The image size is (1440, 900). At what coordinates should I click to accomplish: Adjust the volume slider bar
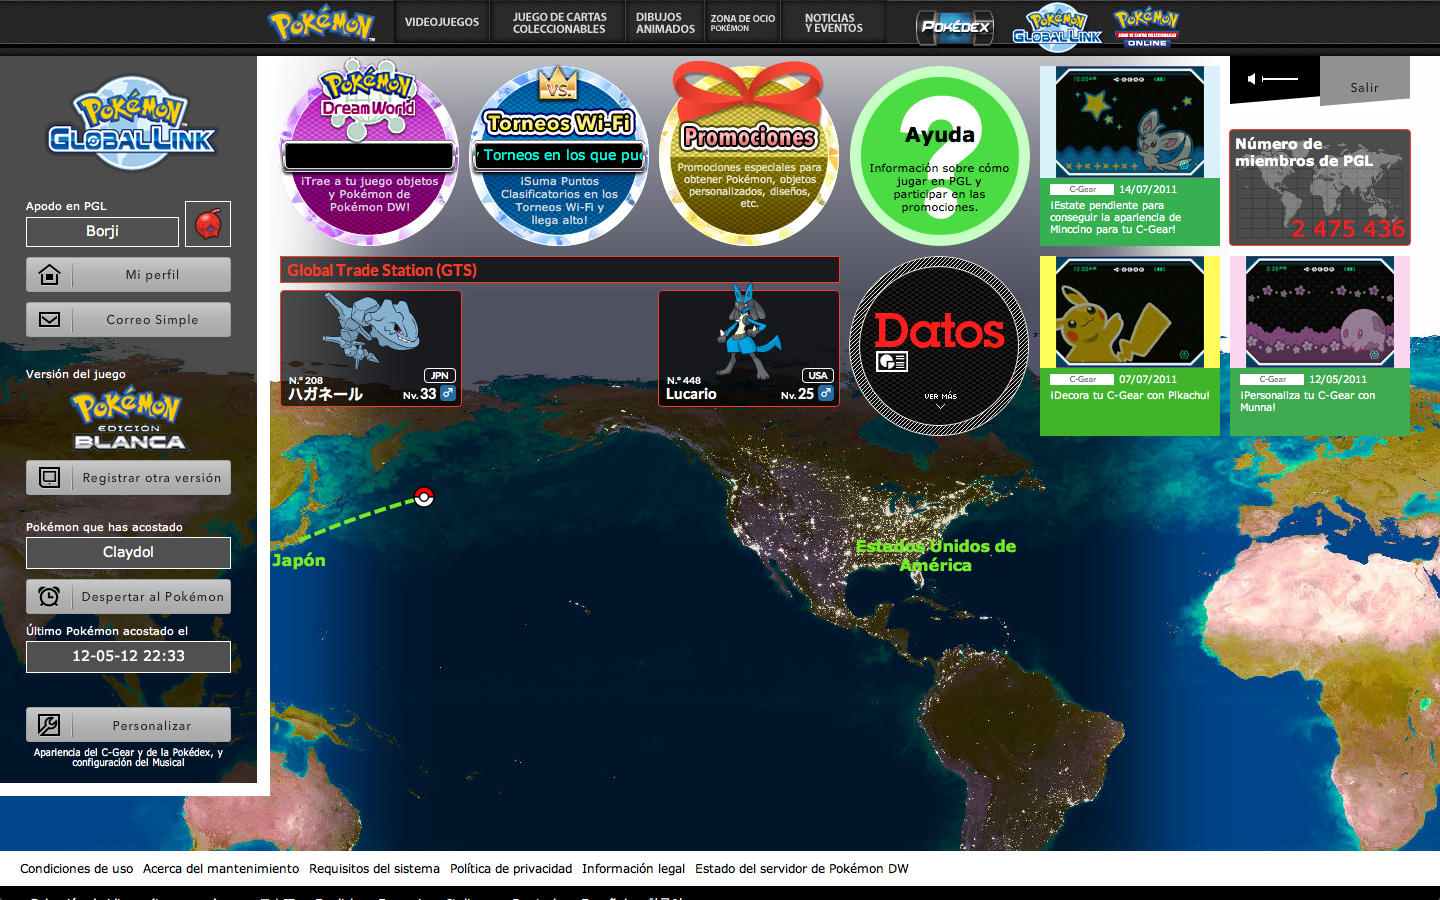coord(1280,79)
